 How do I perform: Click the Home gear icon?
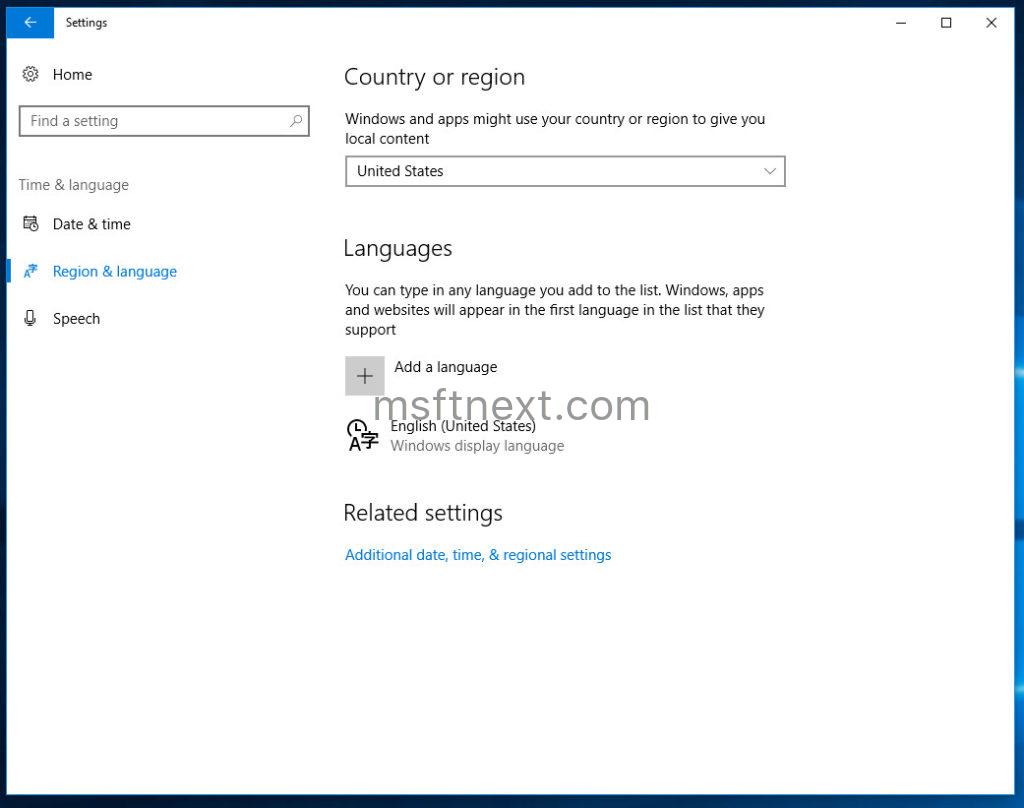point(30,74)
